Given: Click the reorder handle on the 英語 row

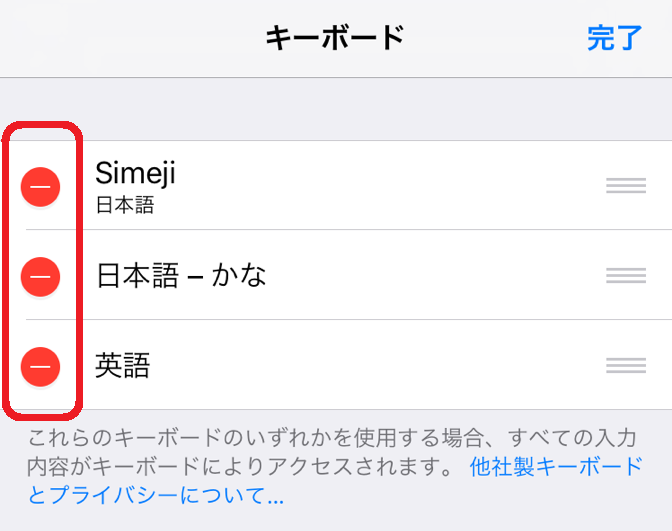Looking at the screenshot, I should [x=625, y=365].
